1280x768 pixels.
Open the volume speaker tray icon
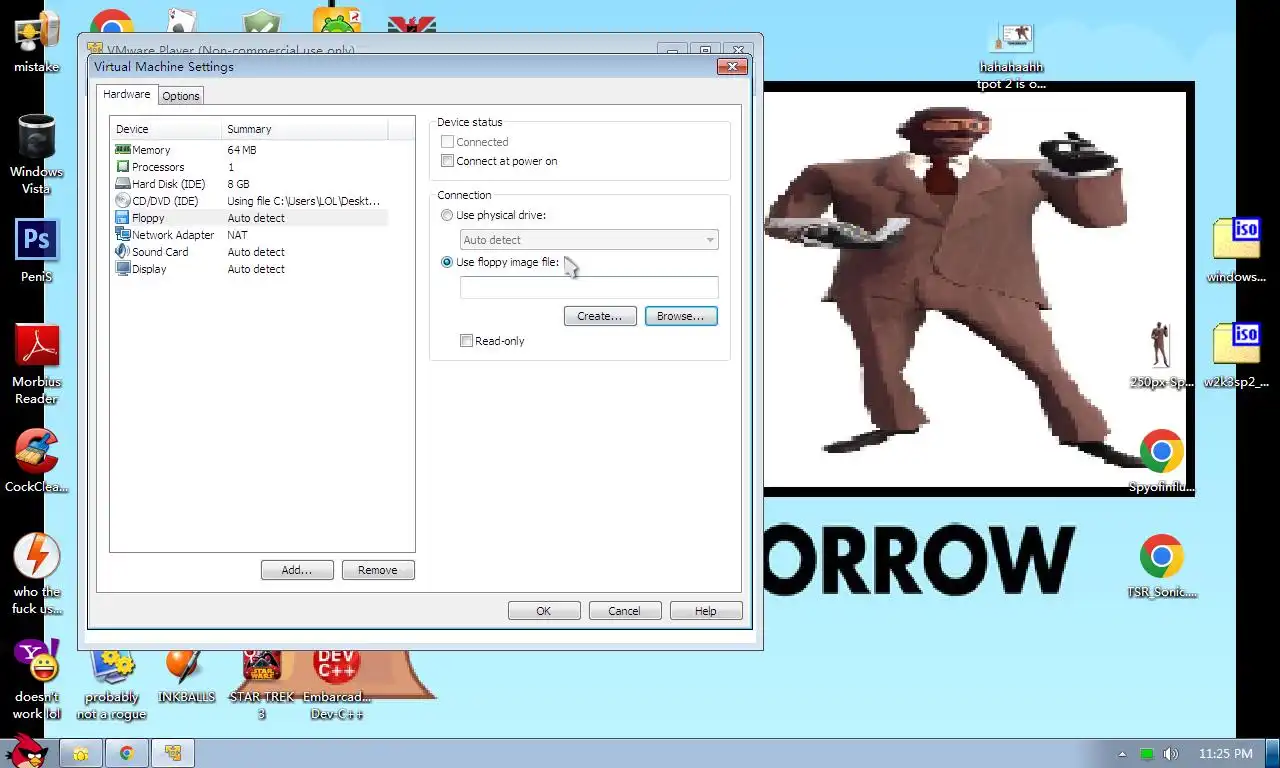click(x=1170, y=754)
